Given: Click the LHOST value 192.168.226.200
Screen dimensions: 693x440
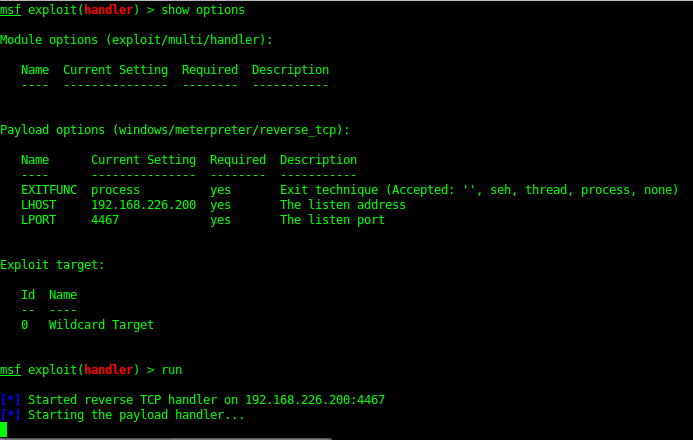Looking at the screenshot, I should pos(144,205).
